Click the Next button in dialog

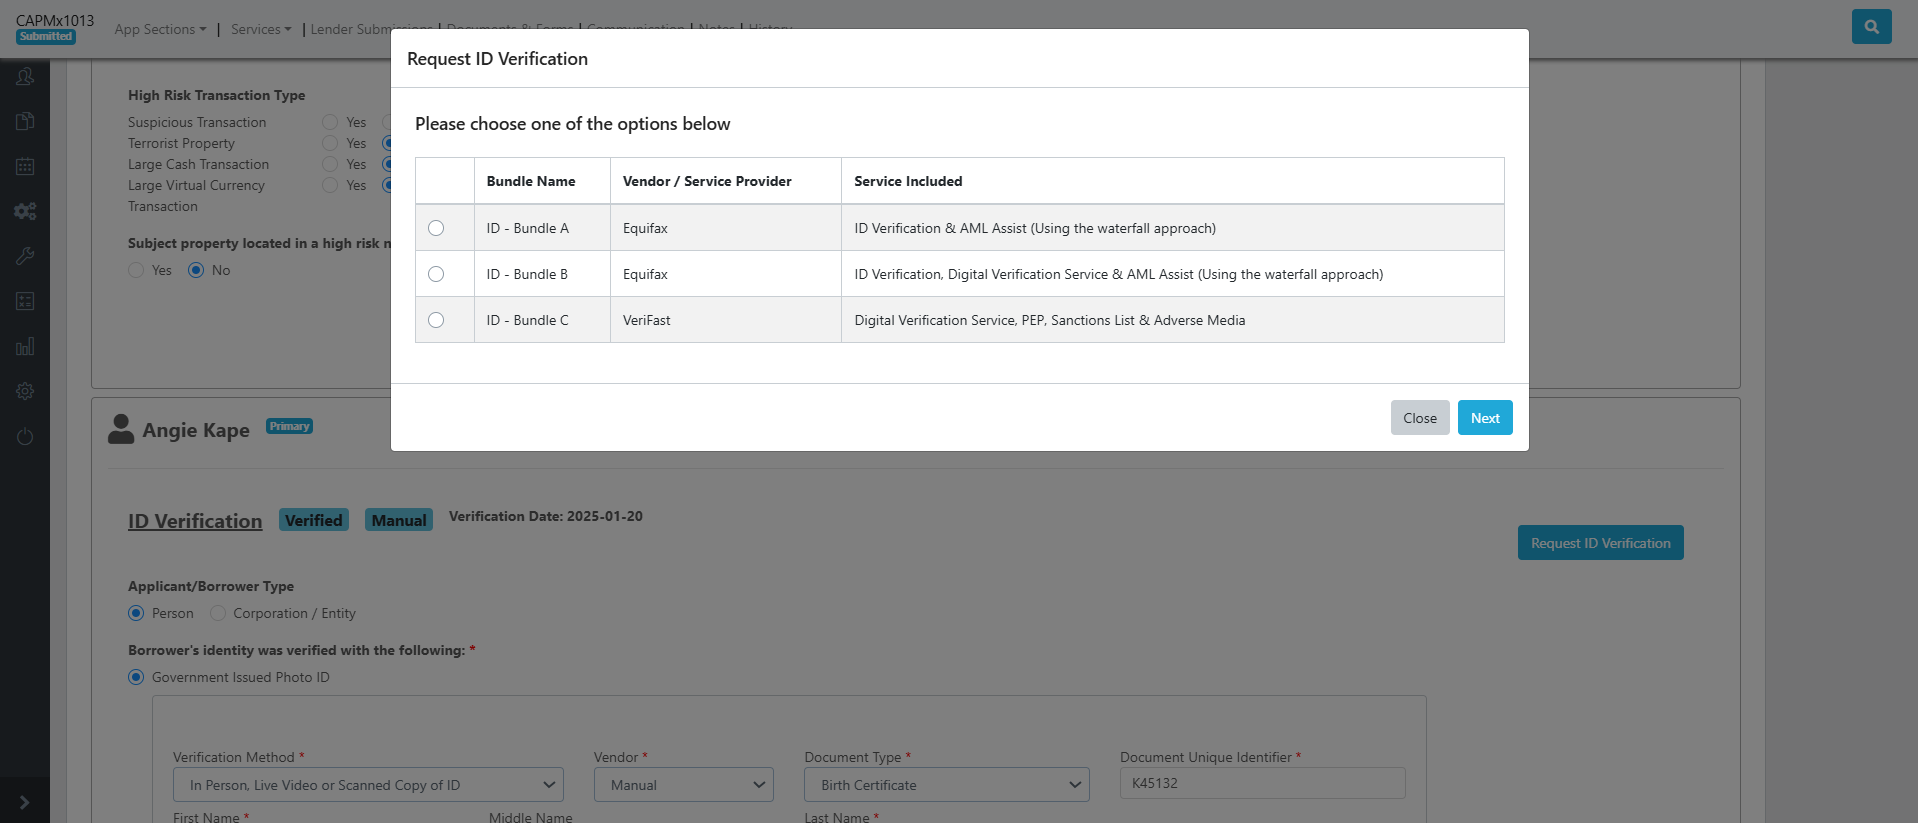tap(1484, 418)
